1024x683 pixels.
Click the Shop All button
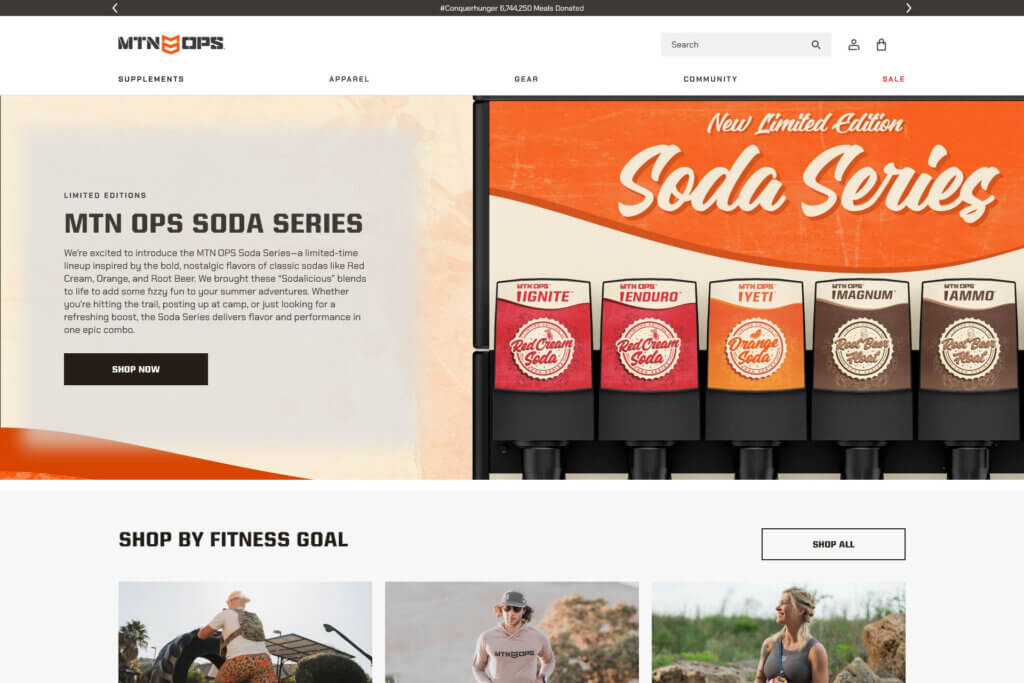coord(833,544)
